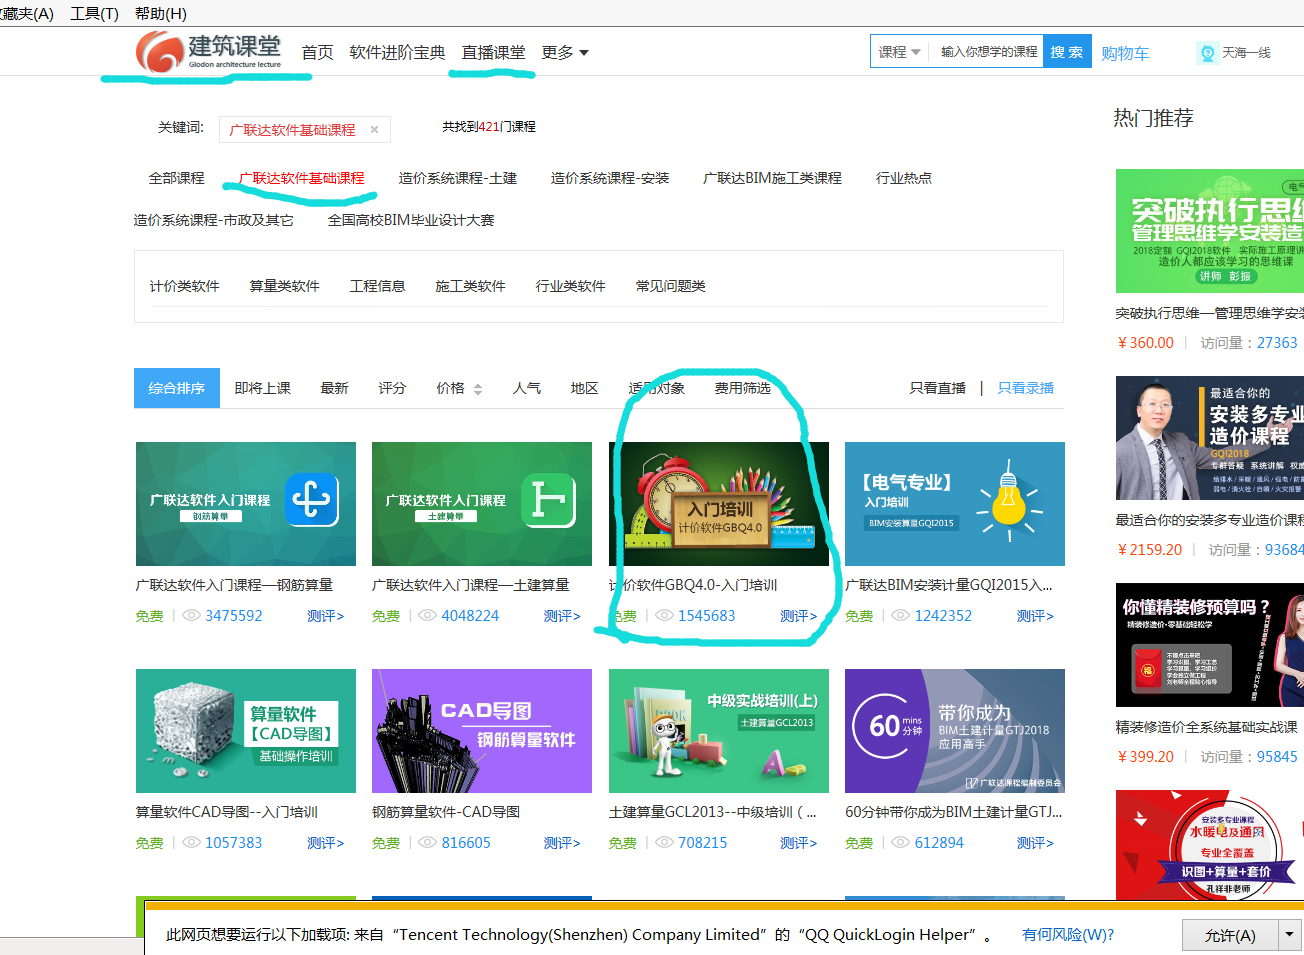Click the eye icon beside 3475592 views
1304x955 pixels.
pyautogui.click(x=192, y=616)
